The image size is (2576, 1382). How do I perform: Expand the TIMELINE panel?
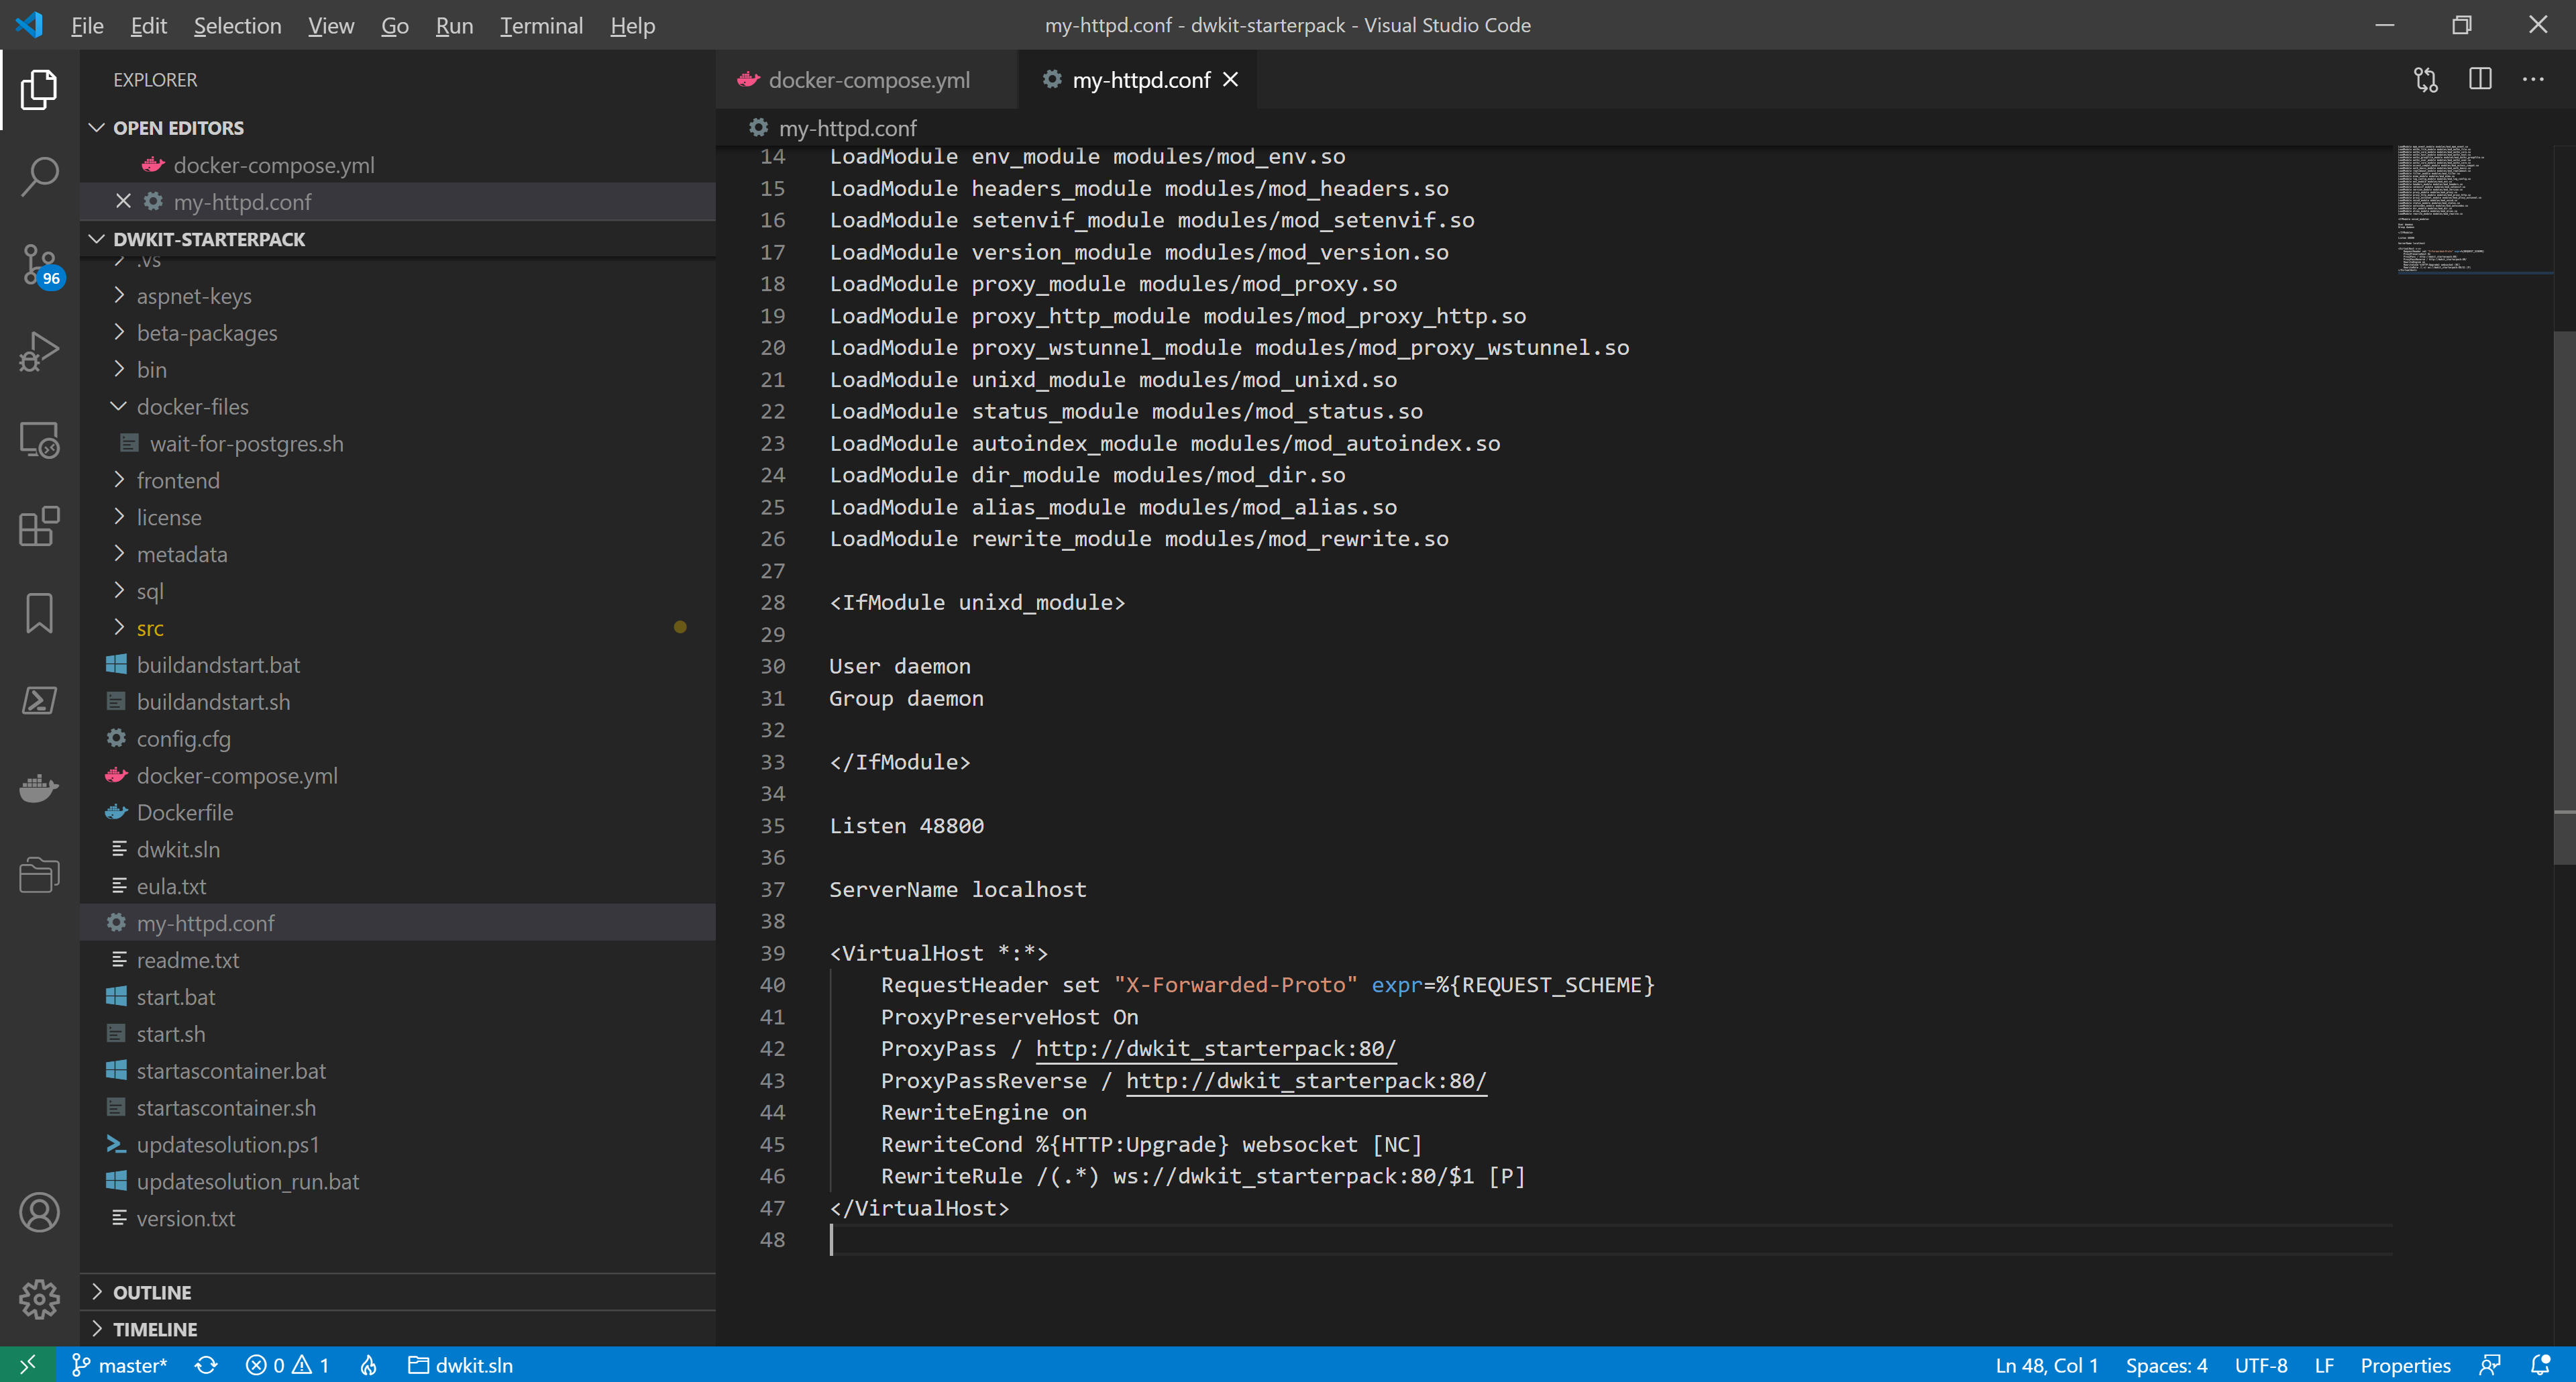pyautogui.click(x=155, y=1329)
